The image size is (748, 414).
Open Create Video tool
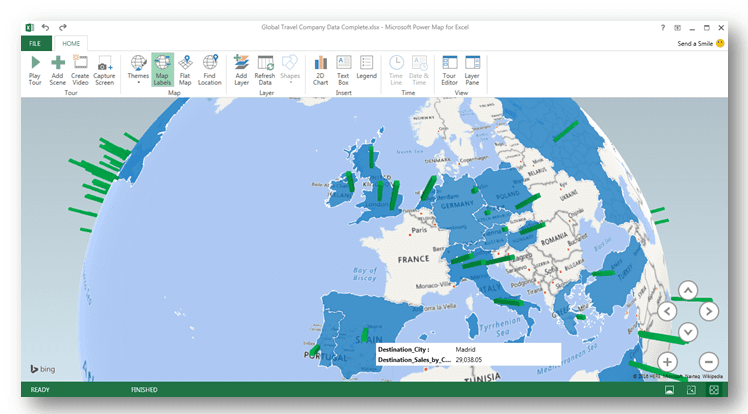(x=80, y=71)
